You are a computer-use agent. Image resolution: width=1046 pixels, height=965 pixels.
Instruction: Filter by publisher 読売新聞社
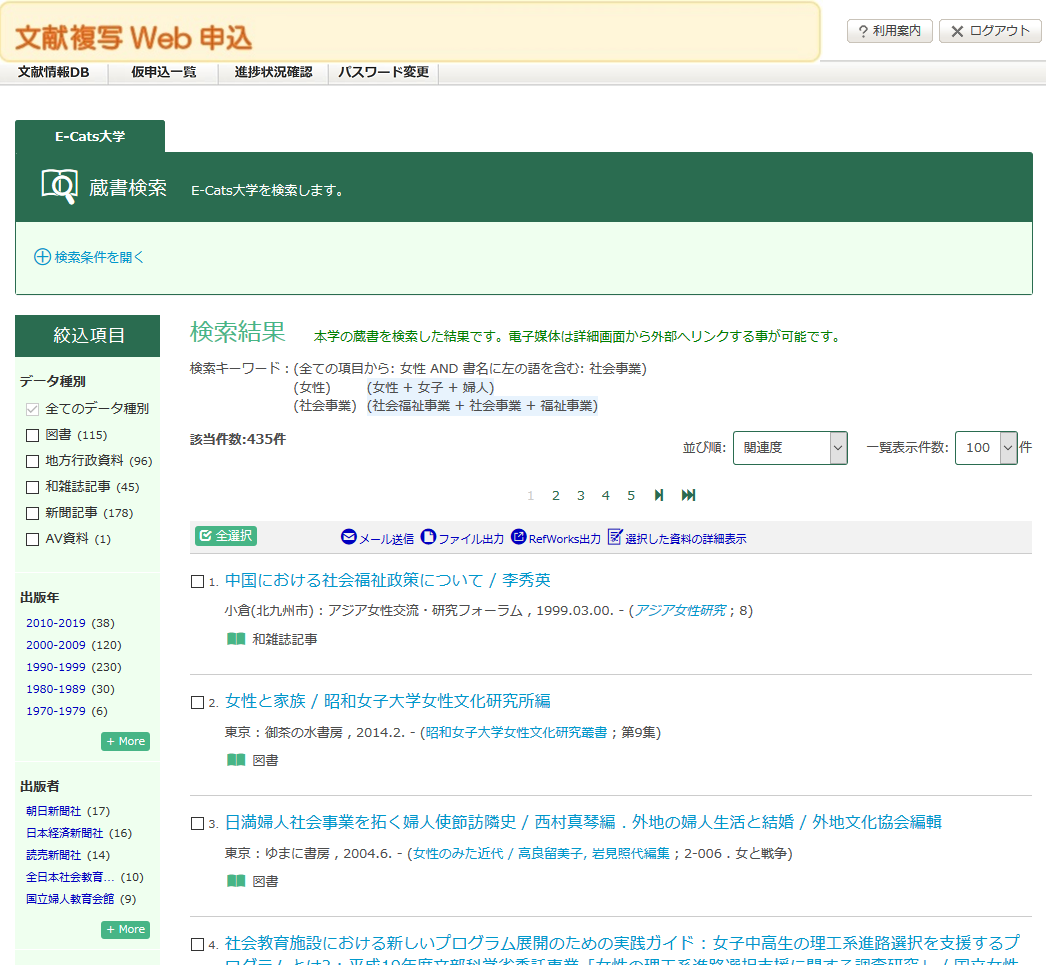[x=53, y=855]
